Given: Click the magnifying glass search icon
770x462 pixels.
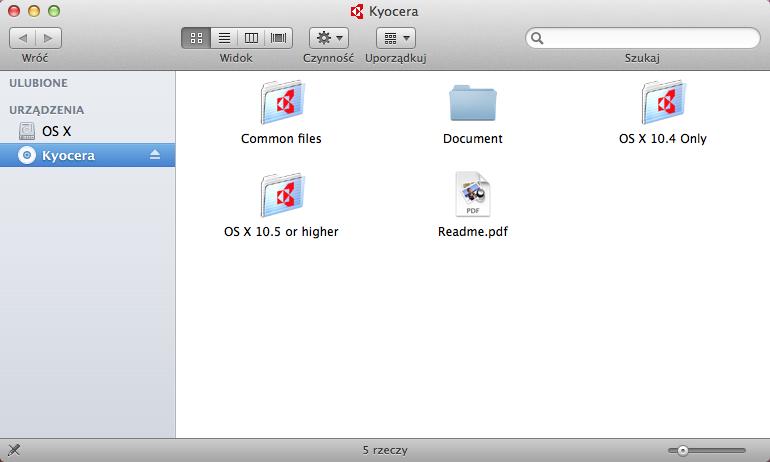Looking at the screenshot, I should click(x=537, y=38).
